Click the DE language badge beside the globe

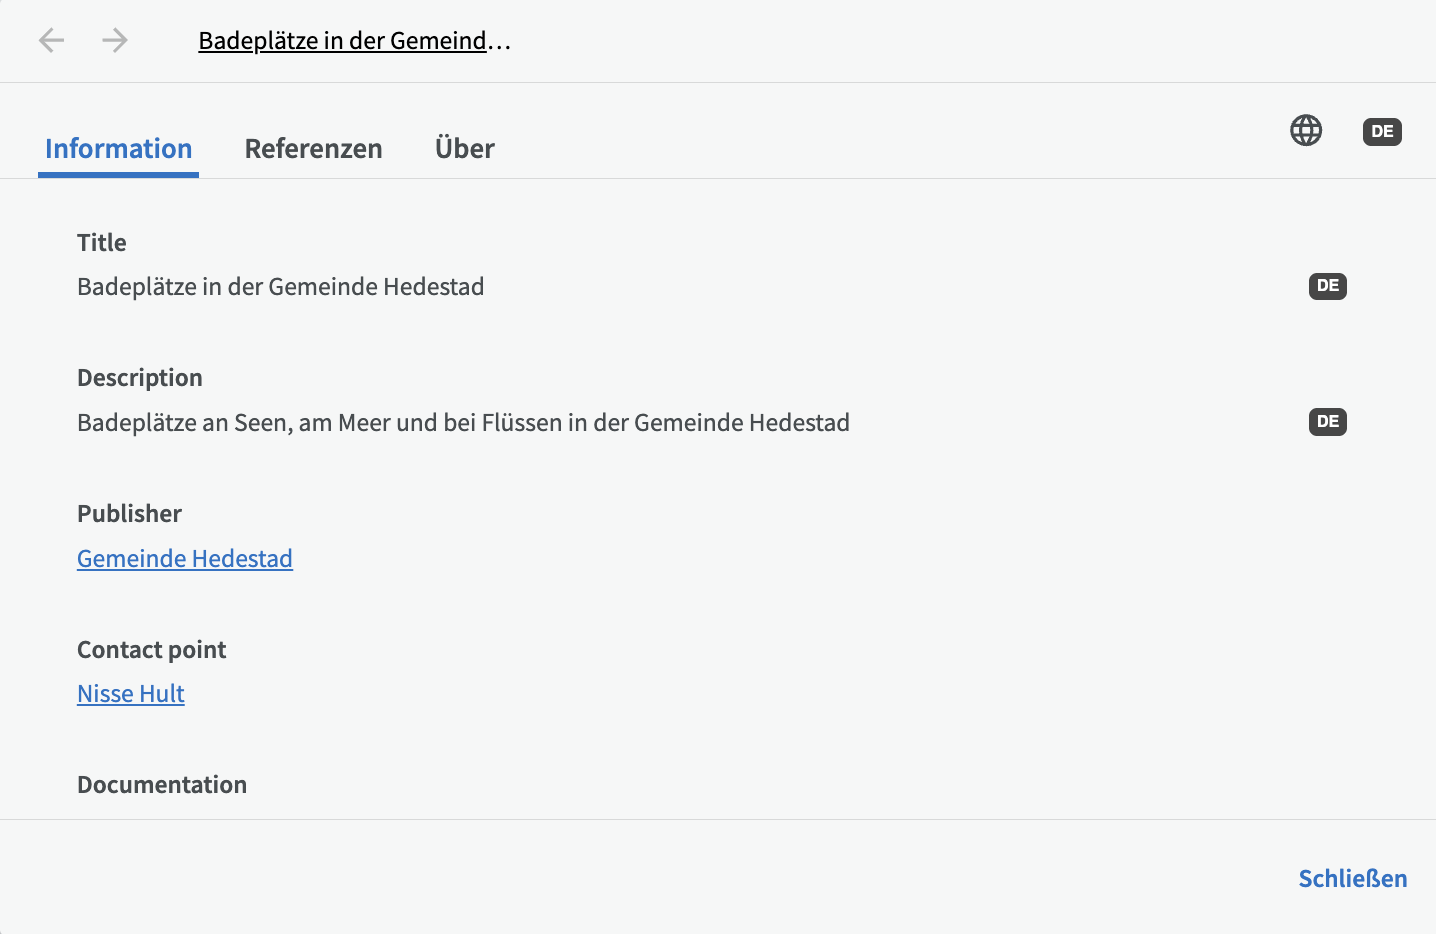(x=1382, y=132)
